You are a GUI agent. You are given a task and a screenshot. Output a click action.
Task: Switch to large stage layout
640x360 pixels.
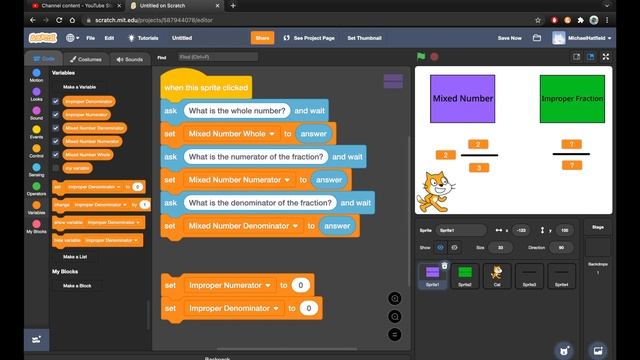pyautogui.click(x=591, y=57)
